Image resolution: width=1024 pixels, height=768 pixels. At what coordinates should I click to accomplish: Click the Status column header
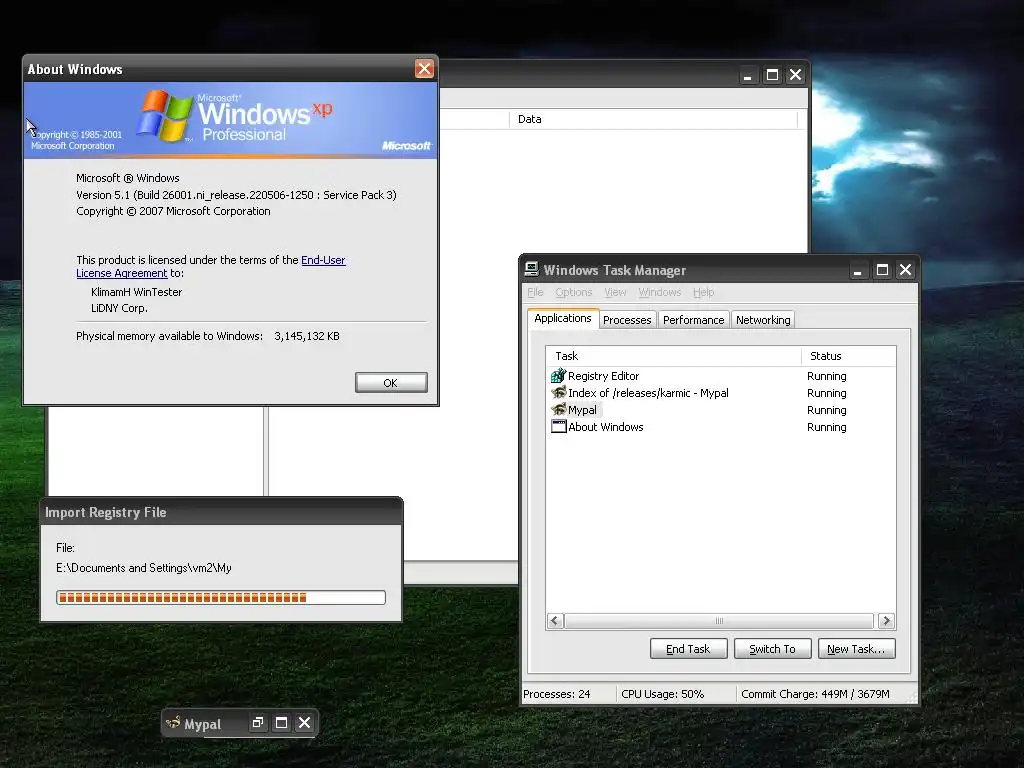point(848,356)
